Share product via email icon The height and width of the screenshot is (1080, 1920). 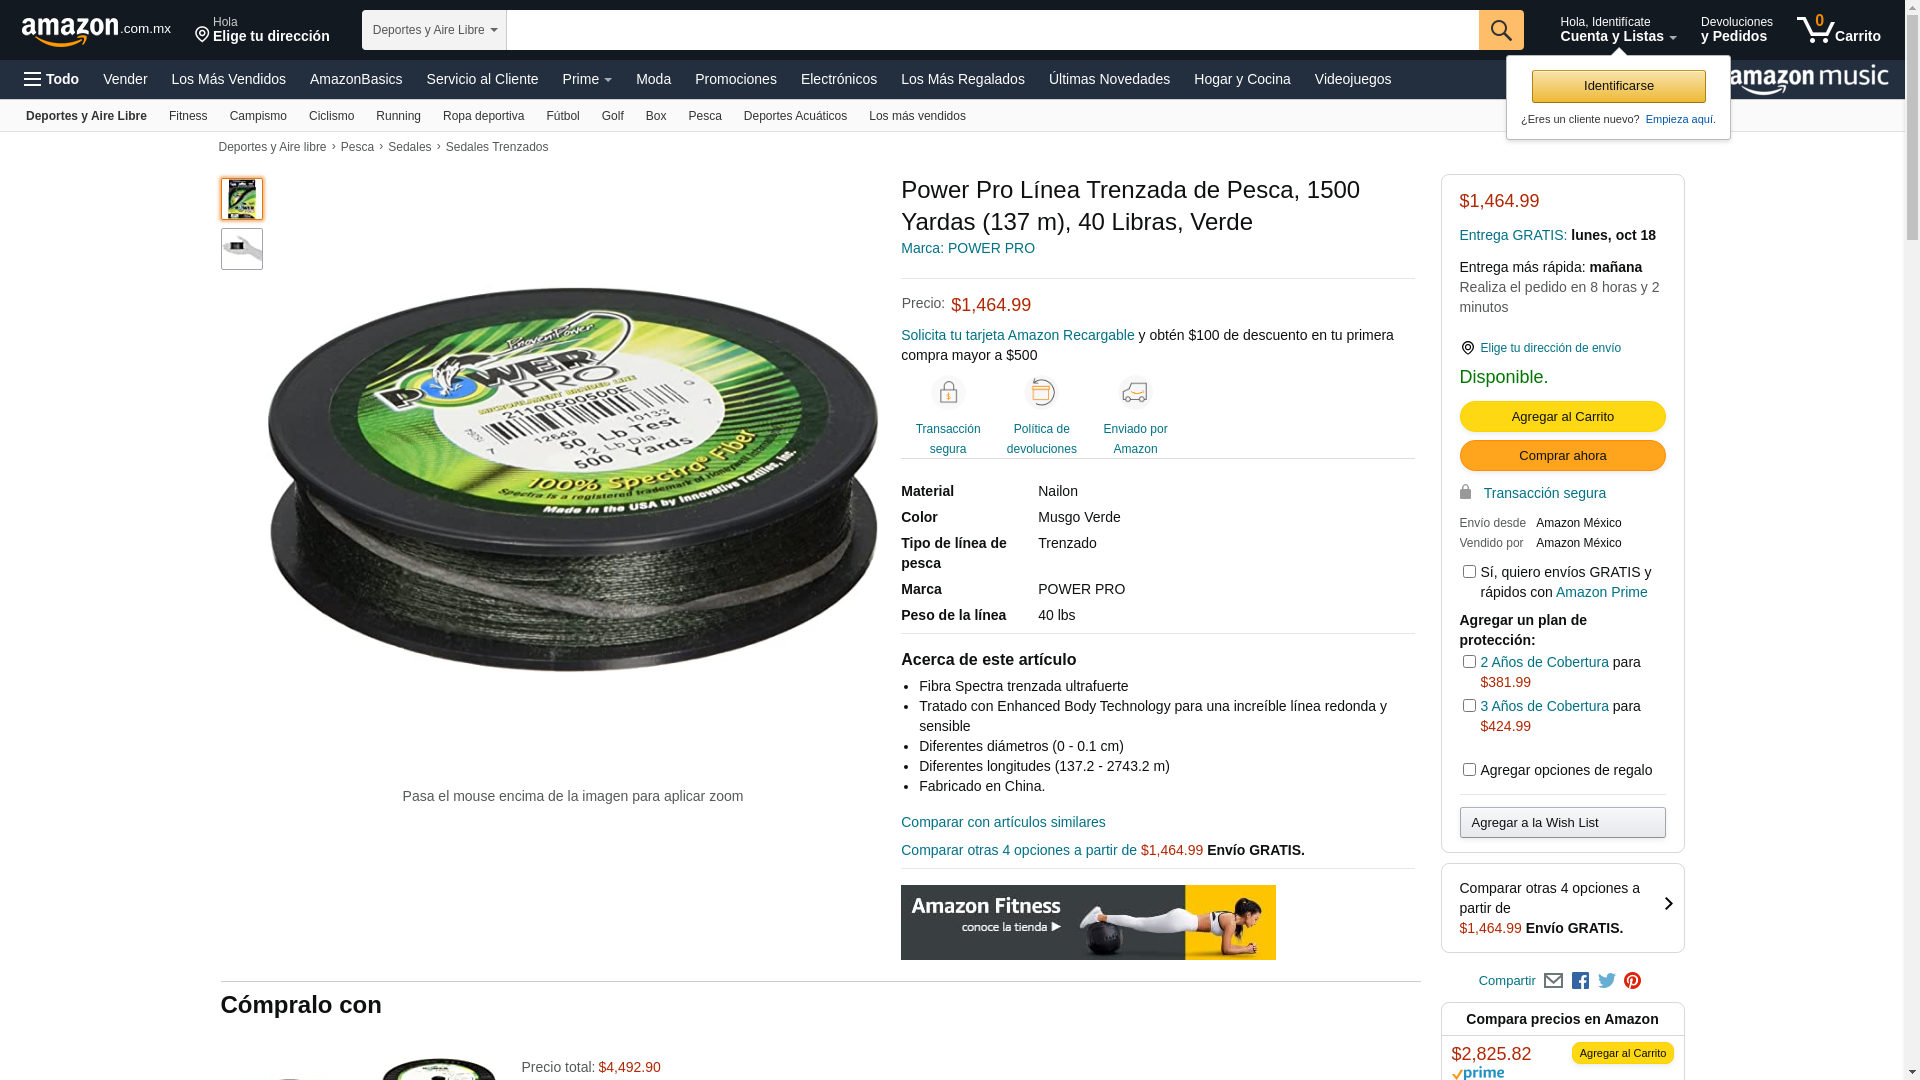pyautogui.click(x=1553, y=981)
